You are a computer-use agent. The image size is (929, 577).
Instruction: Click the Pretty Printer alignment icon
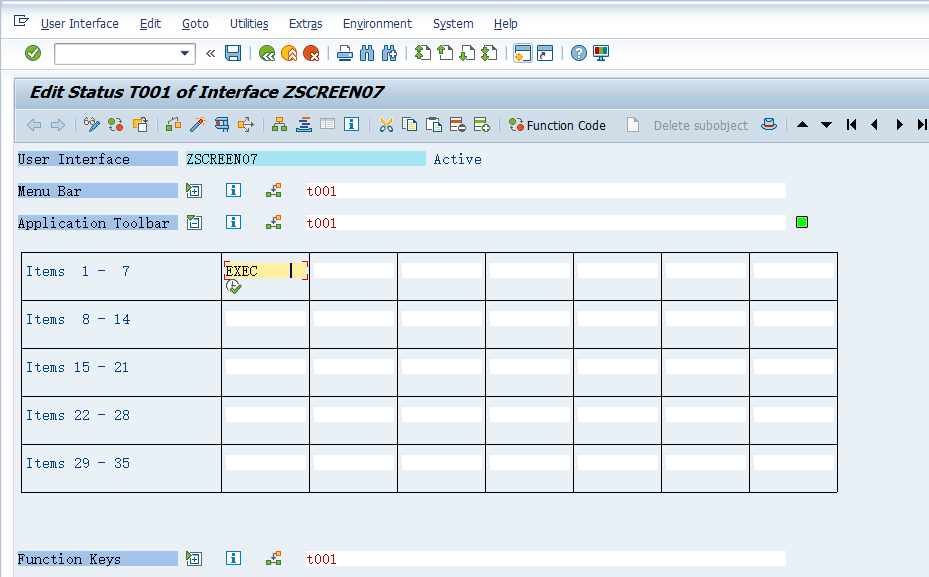303,125
